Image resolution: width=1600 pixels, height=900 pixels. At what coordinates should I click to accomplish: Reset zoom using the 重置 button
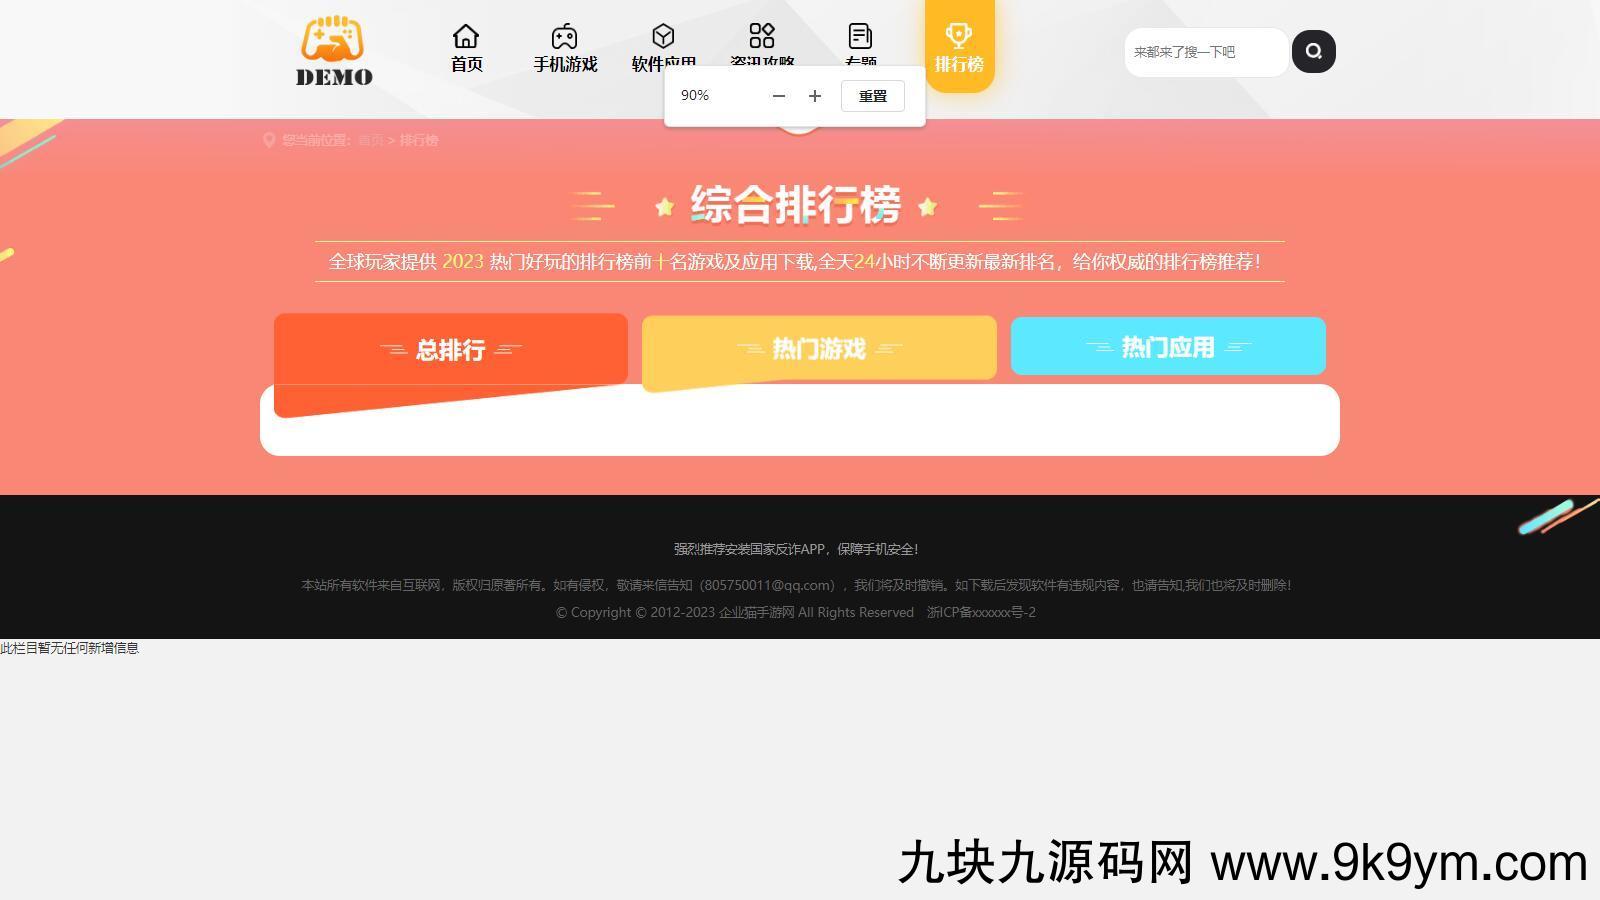872,96
